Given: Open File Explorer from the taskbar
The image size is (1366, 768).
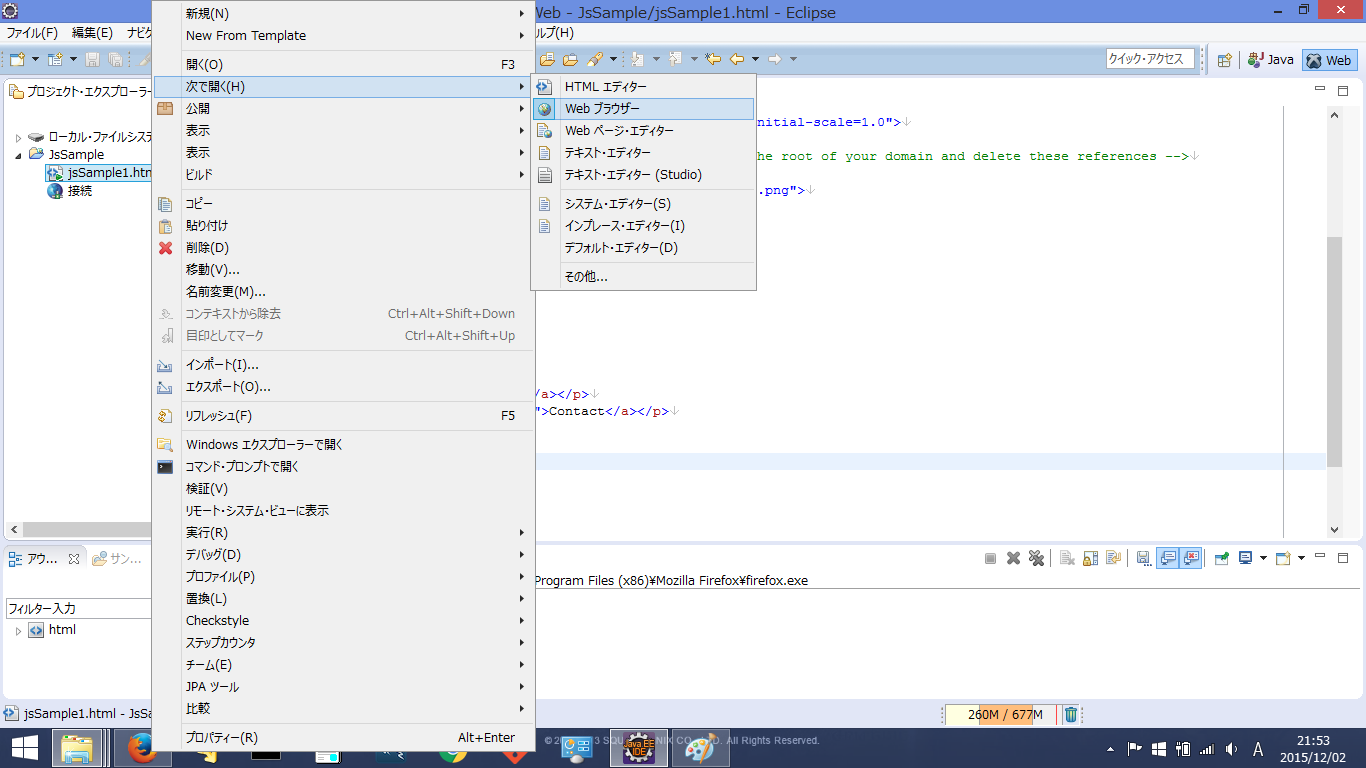Looking at the screenshot, I should click(x=78, y=748).
